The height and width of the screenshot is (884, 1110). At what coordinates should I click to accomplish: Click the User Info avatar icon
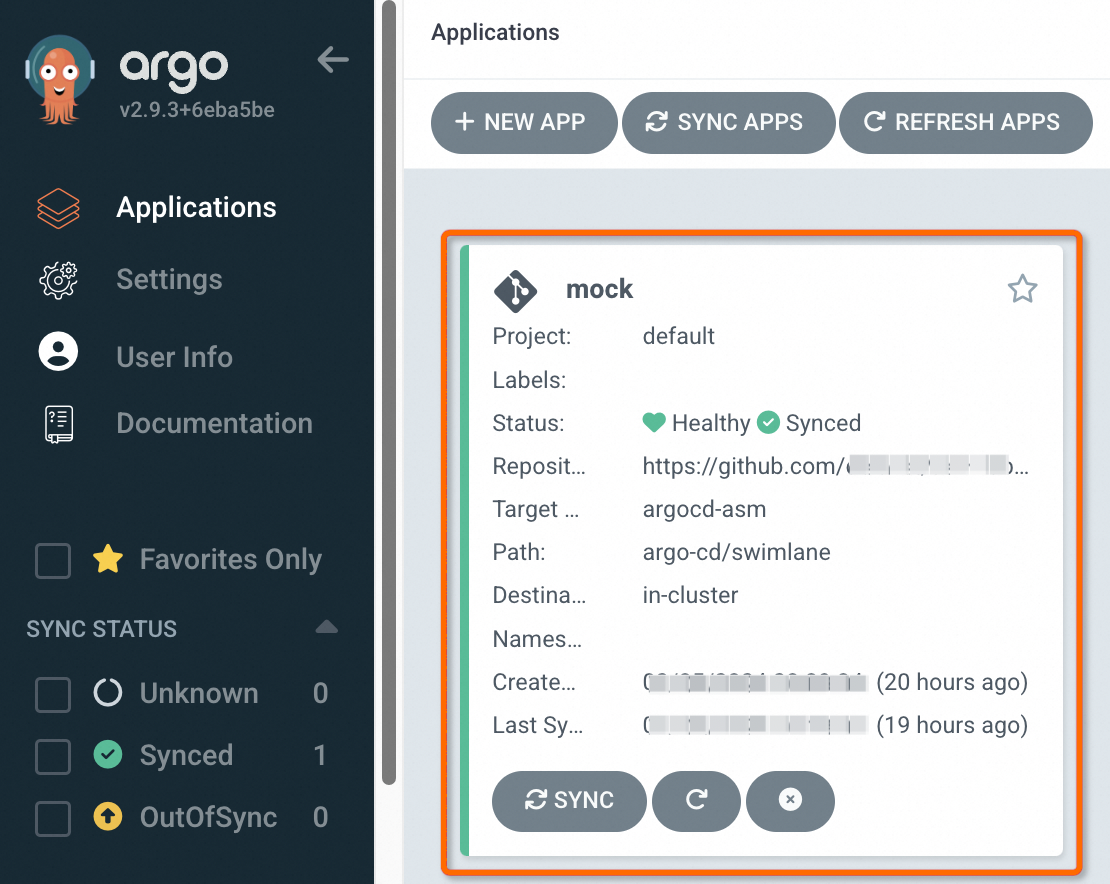click(58, 351)
